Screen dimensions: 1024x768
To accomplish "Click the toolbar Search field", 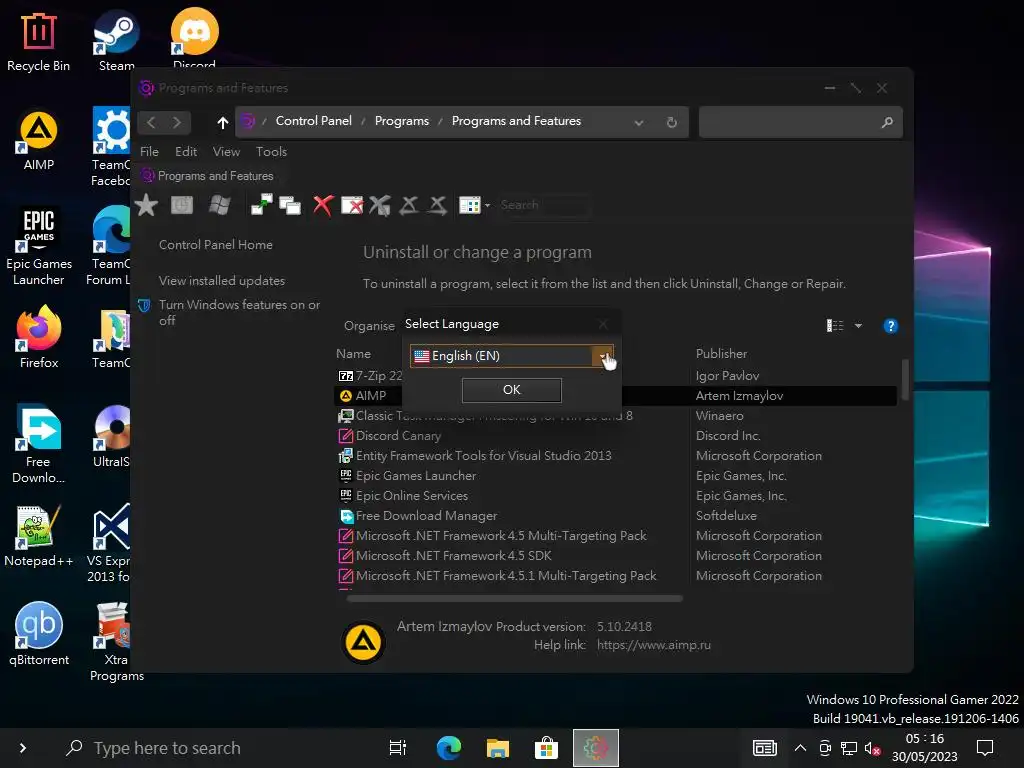I will click(543, 205).
